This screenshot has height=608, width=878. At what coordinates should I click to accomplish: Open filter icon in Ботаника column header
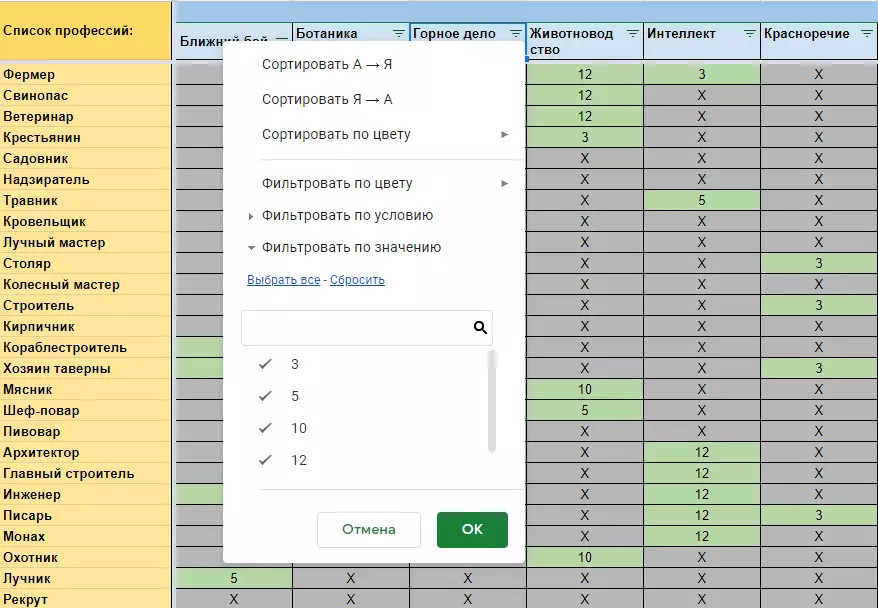tap(398, 34)
